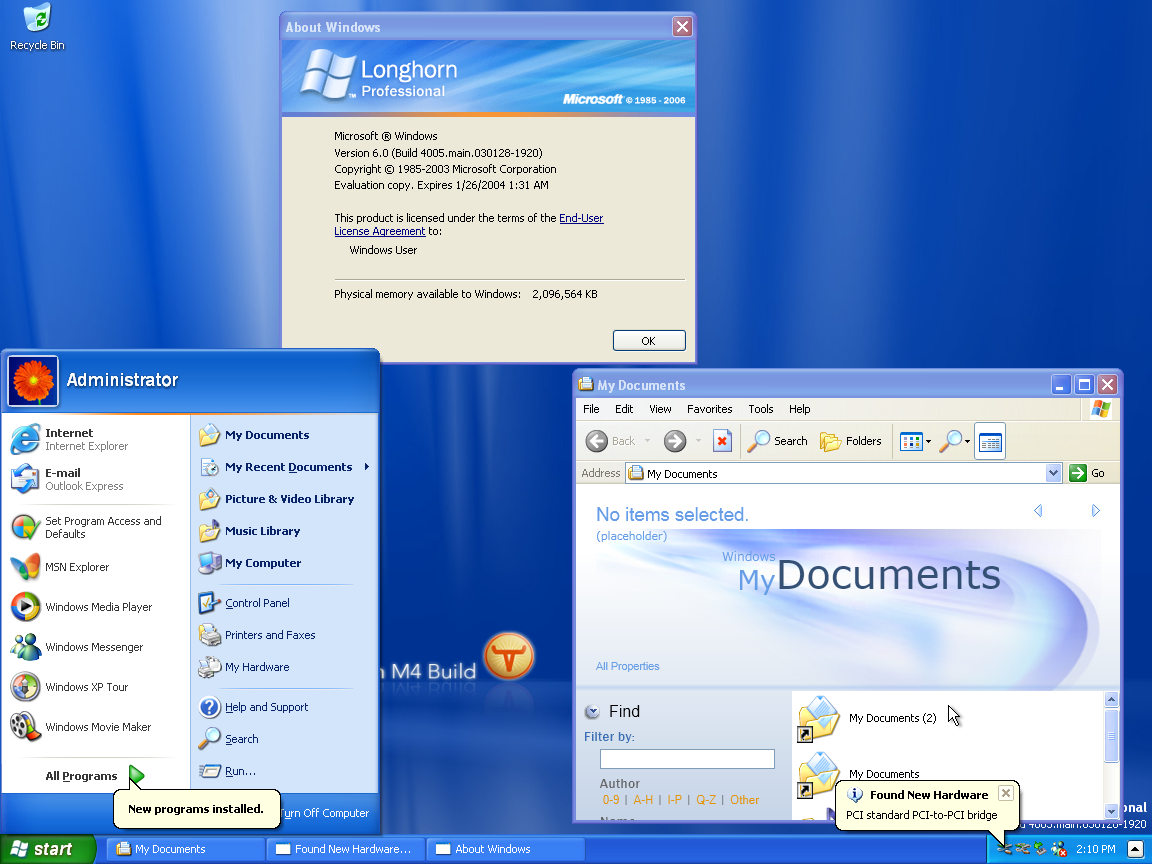Click the Forward arrow in My Documents toolbar

click(x=674, y=441)
